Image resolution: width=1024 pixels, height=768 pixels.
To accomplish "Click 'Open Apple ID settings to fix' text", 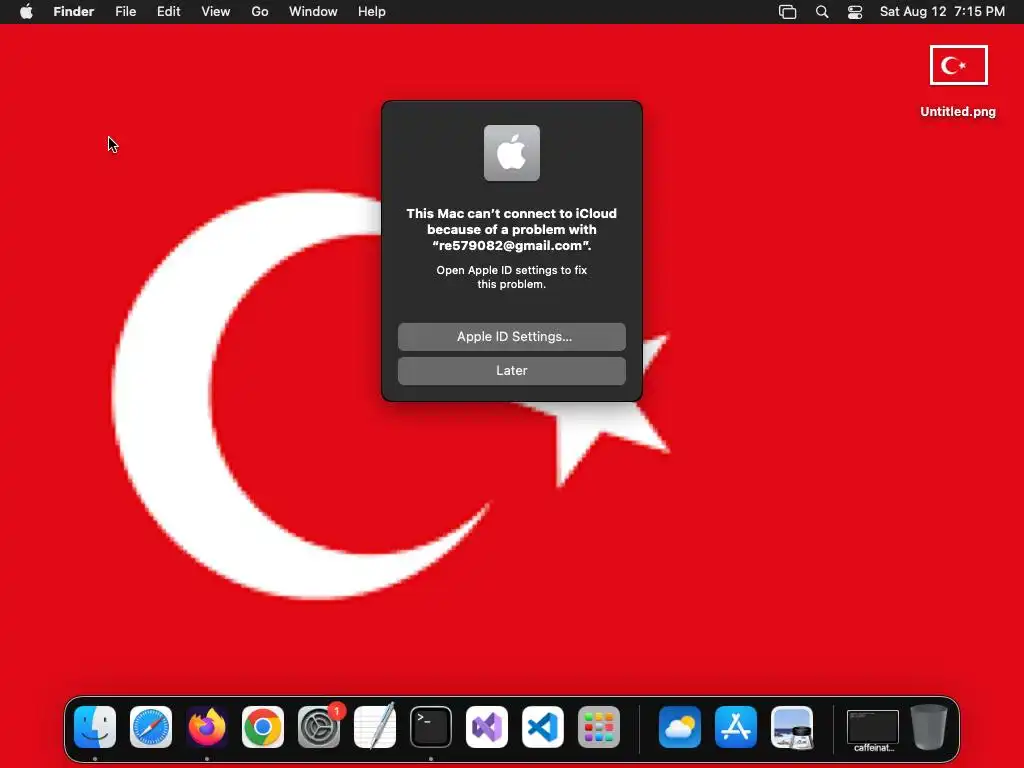I will 512,270.
